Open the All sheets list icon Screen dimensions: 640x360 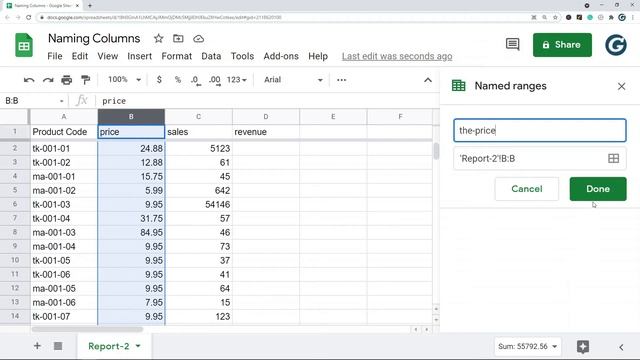coord(58,346)
